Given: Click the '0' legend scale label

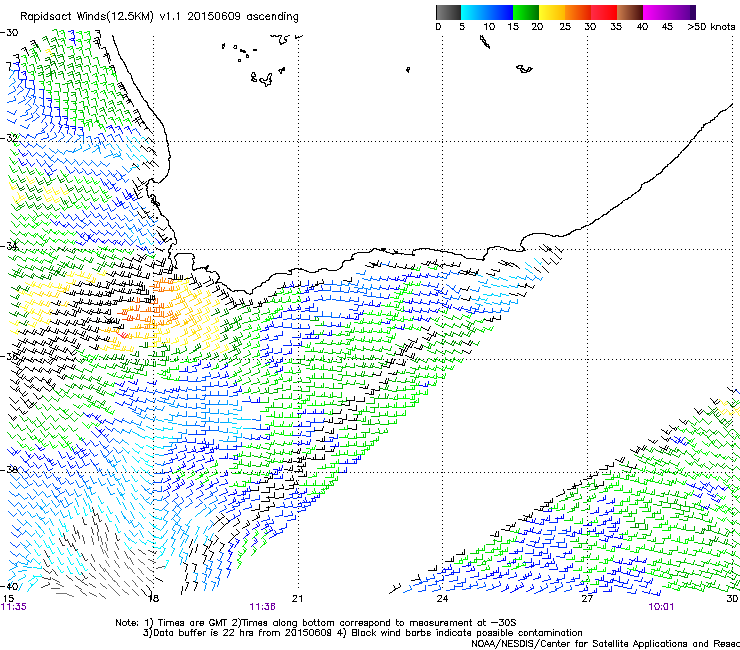Looking at the screenshot, I should (x=438, y=27).
